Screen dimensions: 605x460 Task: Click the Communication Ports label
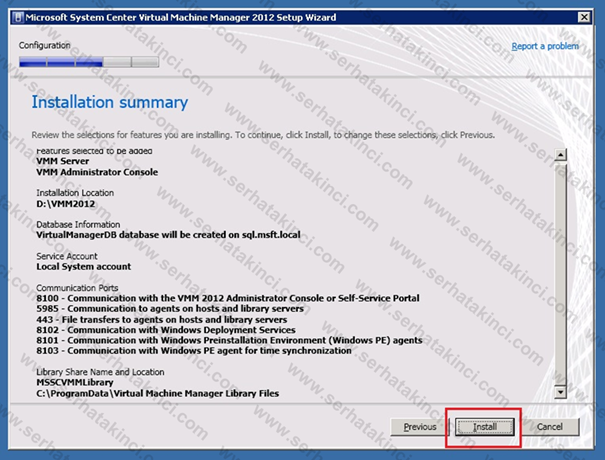click(x=77, y=288)
